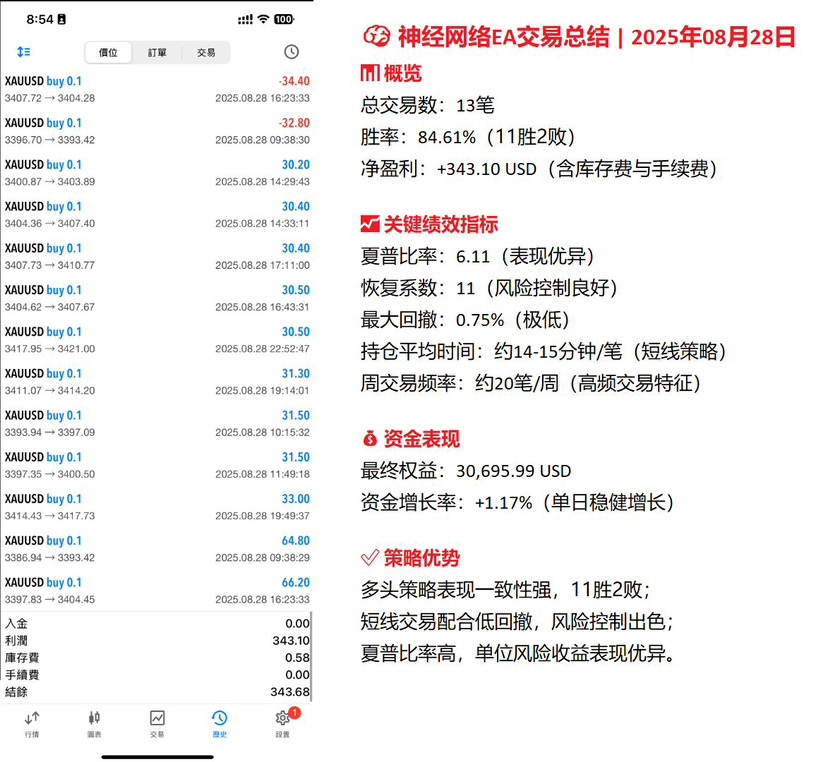Tap the cellular signal icon
Viewport: 828px width, 762px height.
[x=245, y=20]
